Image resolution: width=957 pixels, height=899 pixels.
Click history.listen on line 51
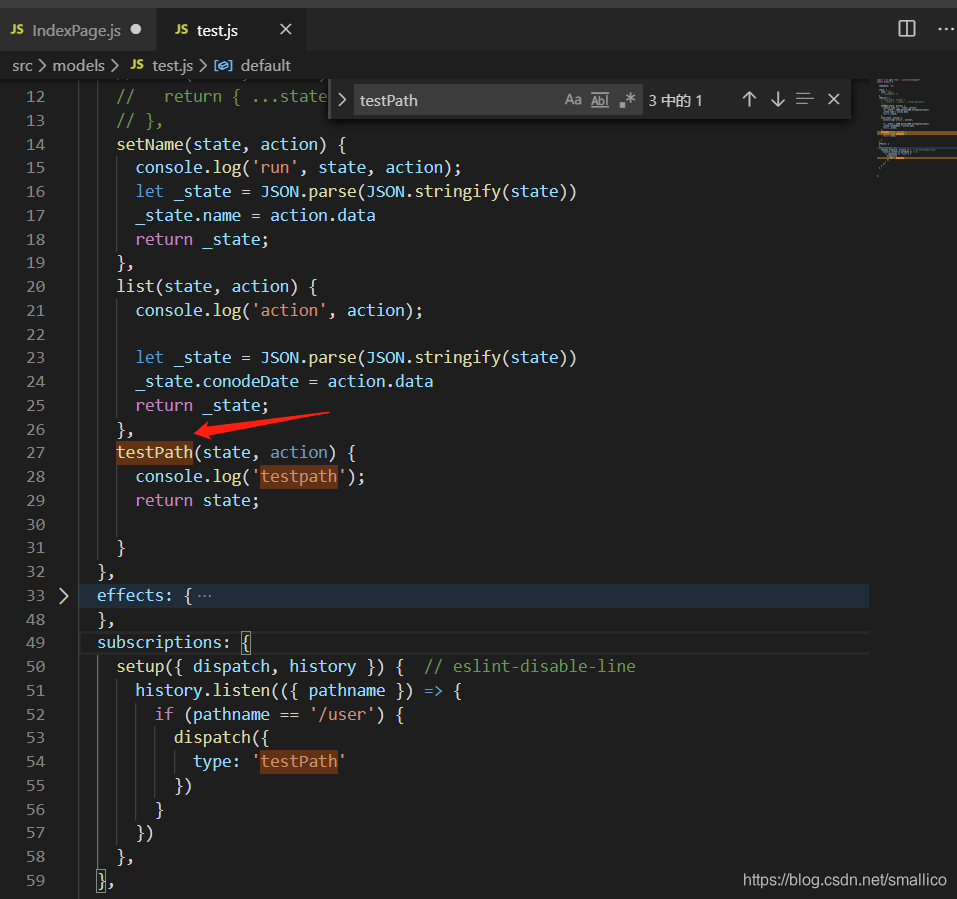(202, 690)
